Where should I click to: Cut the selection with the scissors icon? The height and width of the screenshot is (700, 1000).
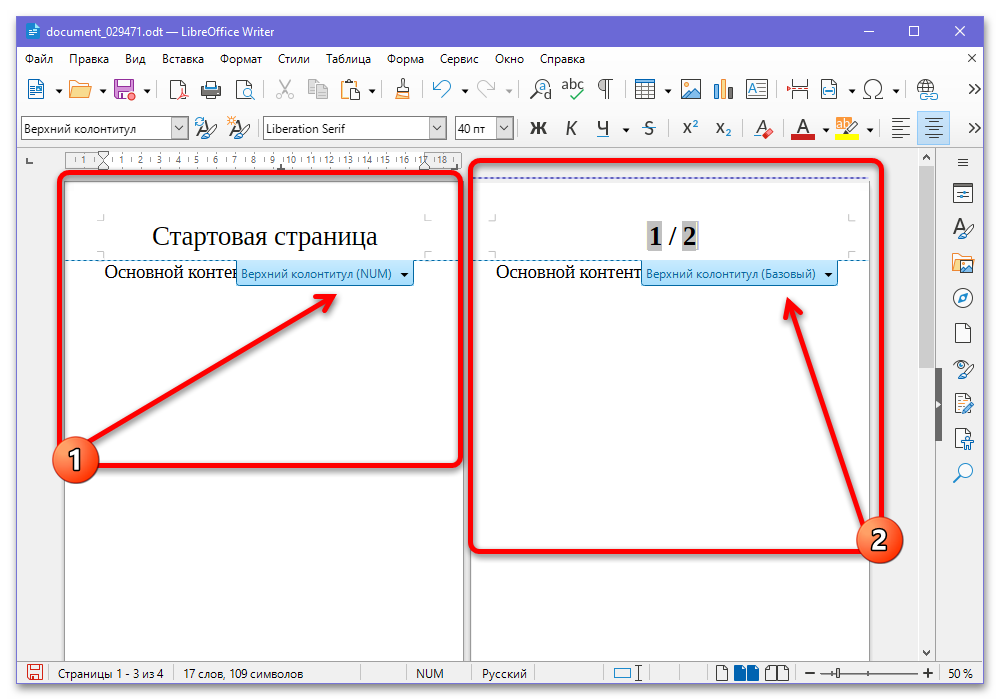(x=284, y=90)
